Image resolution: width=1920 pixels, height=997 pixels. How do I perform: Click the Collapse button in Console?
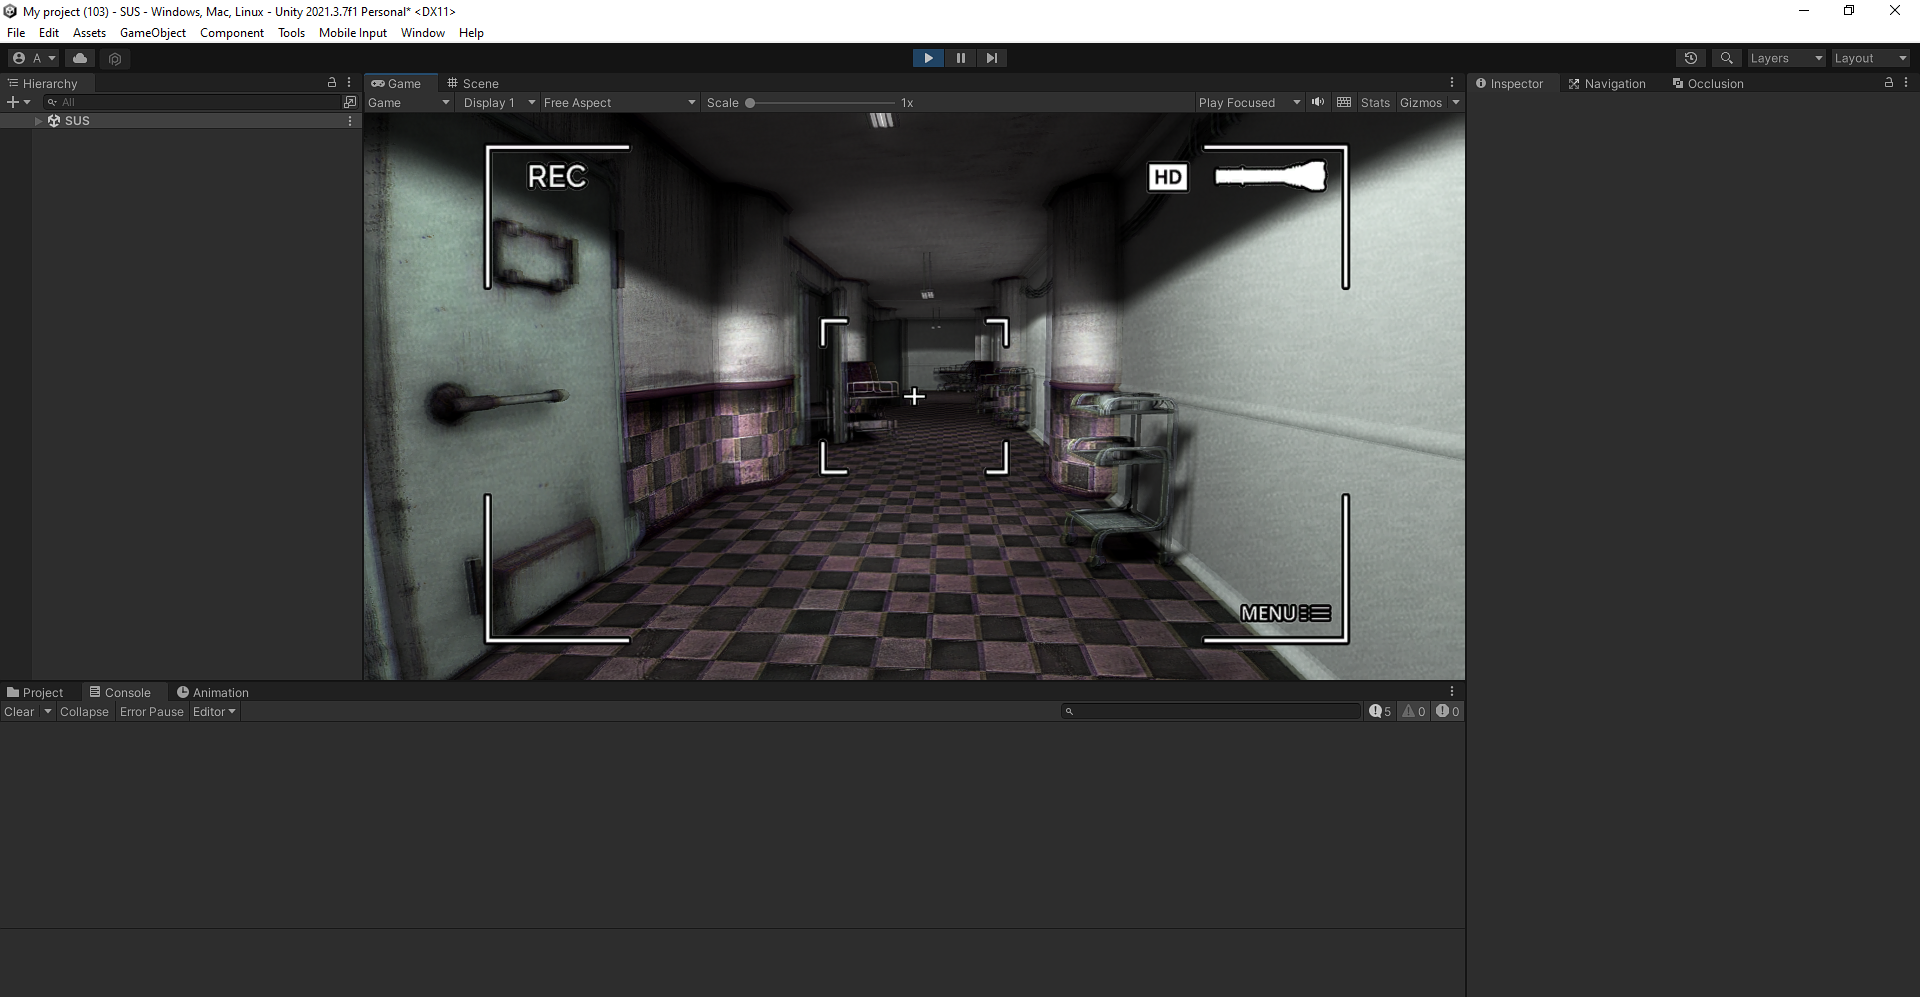click(x=84, y=712)
